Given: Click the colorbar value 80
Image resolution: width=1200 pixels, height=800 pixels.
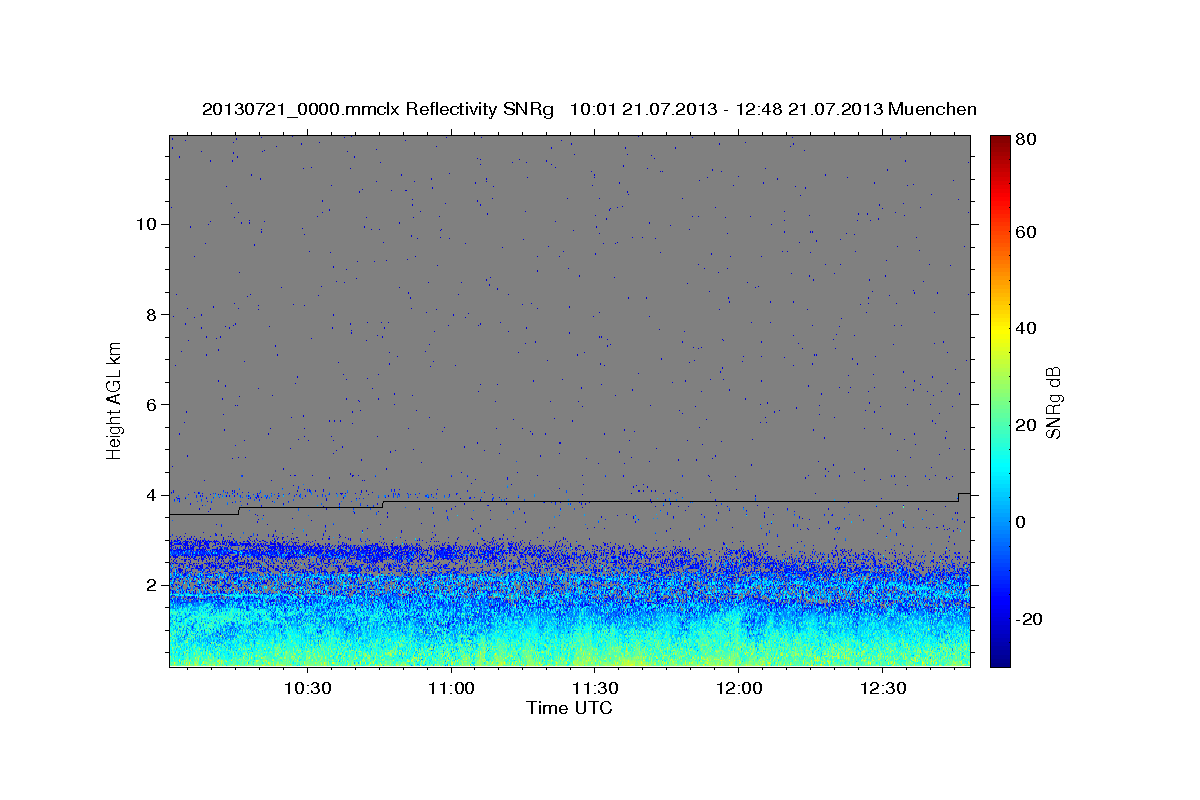Looking at the screenshot, I should 1028,140.
